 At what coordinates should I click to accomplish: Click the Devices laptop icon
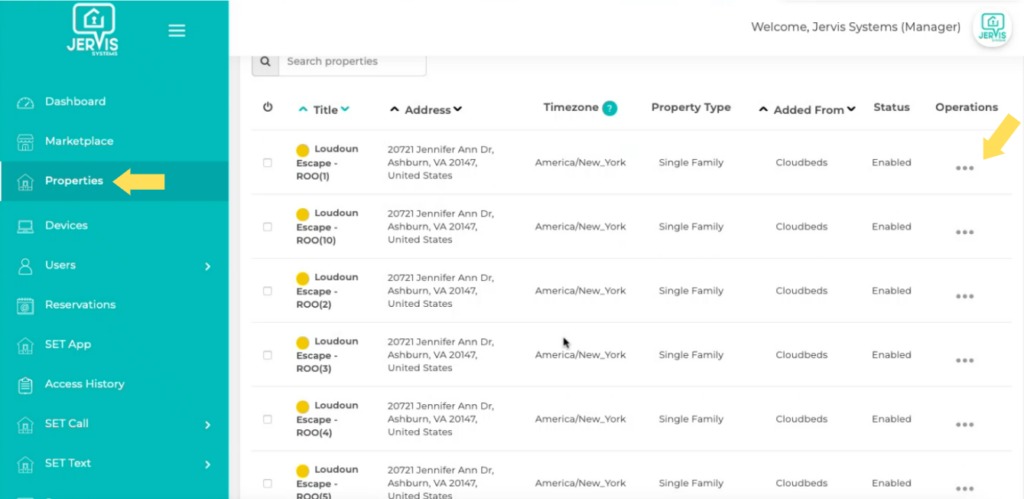tap(25, 227)
